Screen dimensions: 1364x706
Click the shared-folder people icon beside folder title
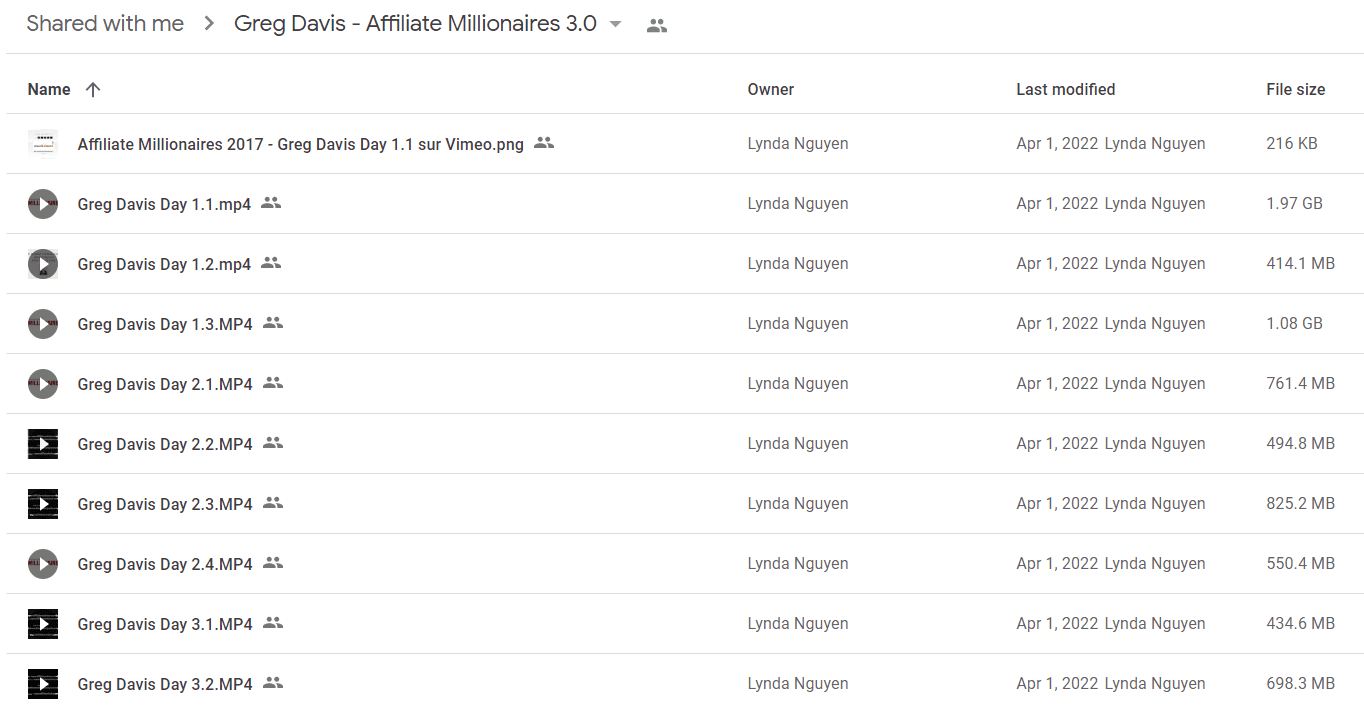point(656,26)
